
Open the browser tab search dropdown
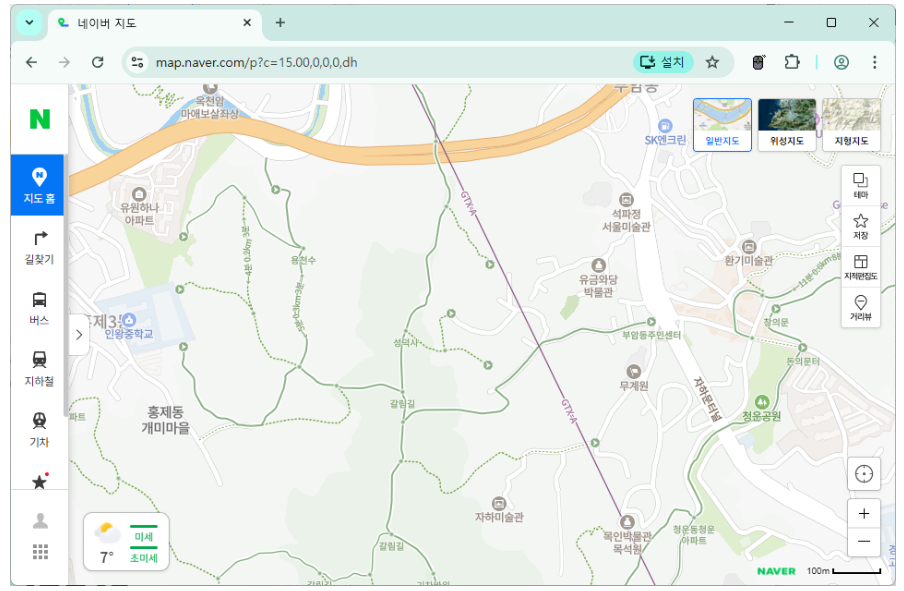pyautogui.click(x=29, y=23)
